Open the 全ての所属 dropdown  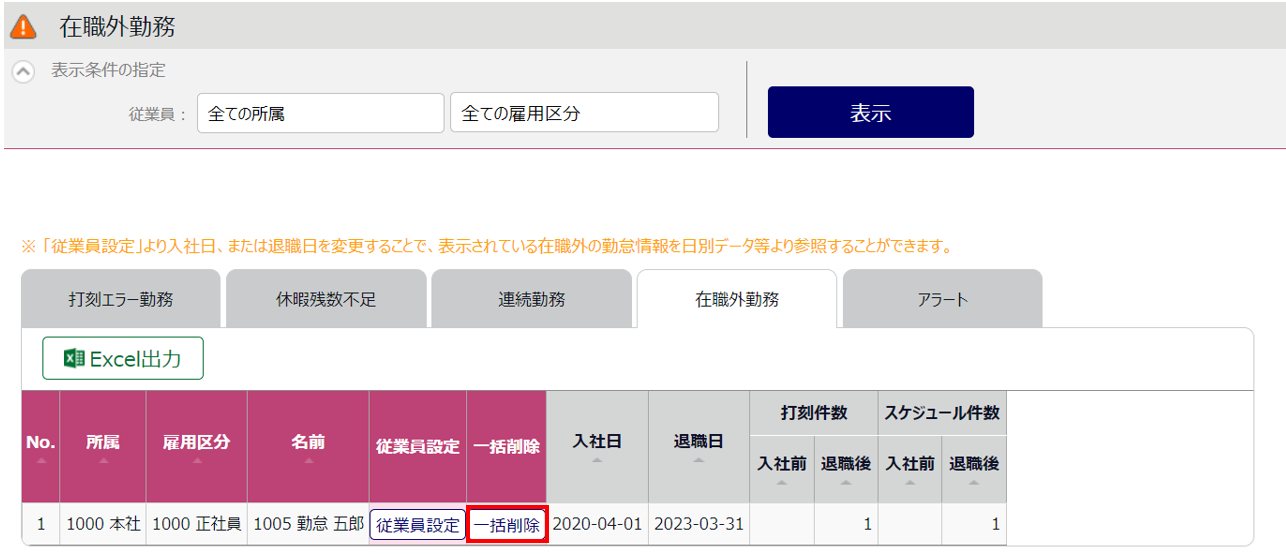(x=320, y=113)
